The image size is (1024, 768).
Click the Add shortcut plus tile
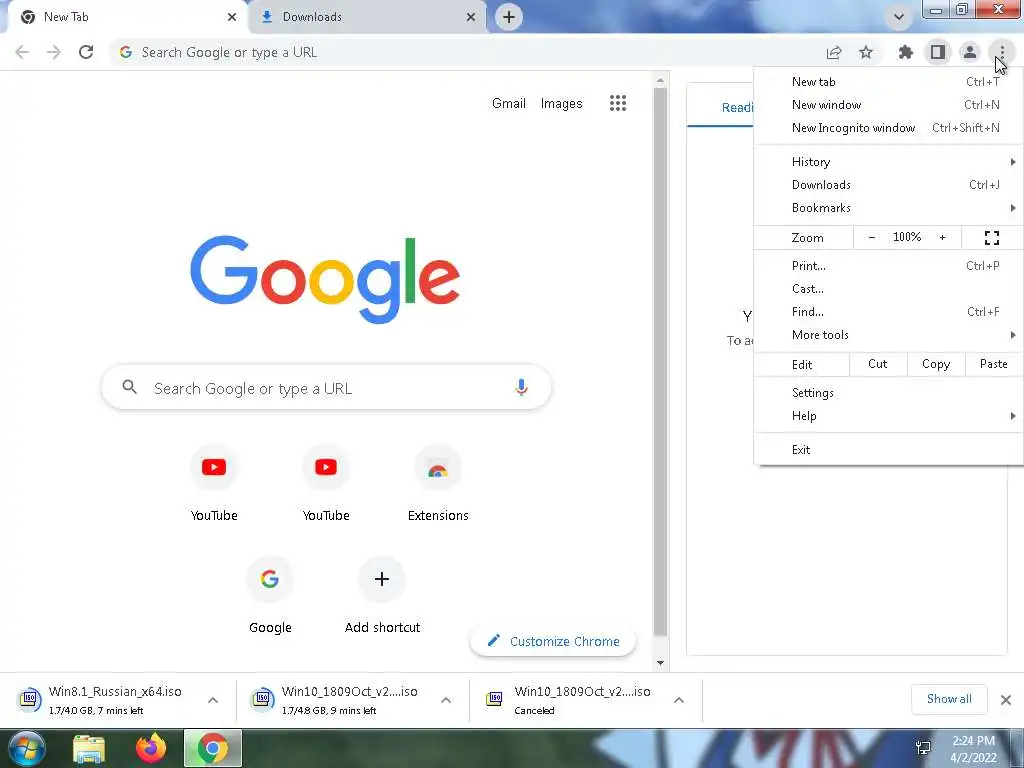tap(382, 594)
